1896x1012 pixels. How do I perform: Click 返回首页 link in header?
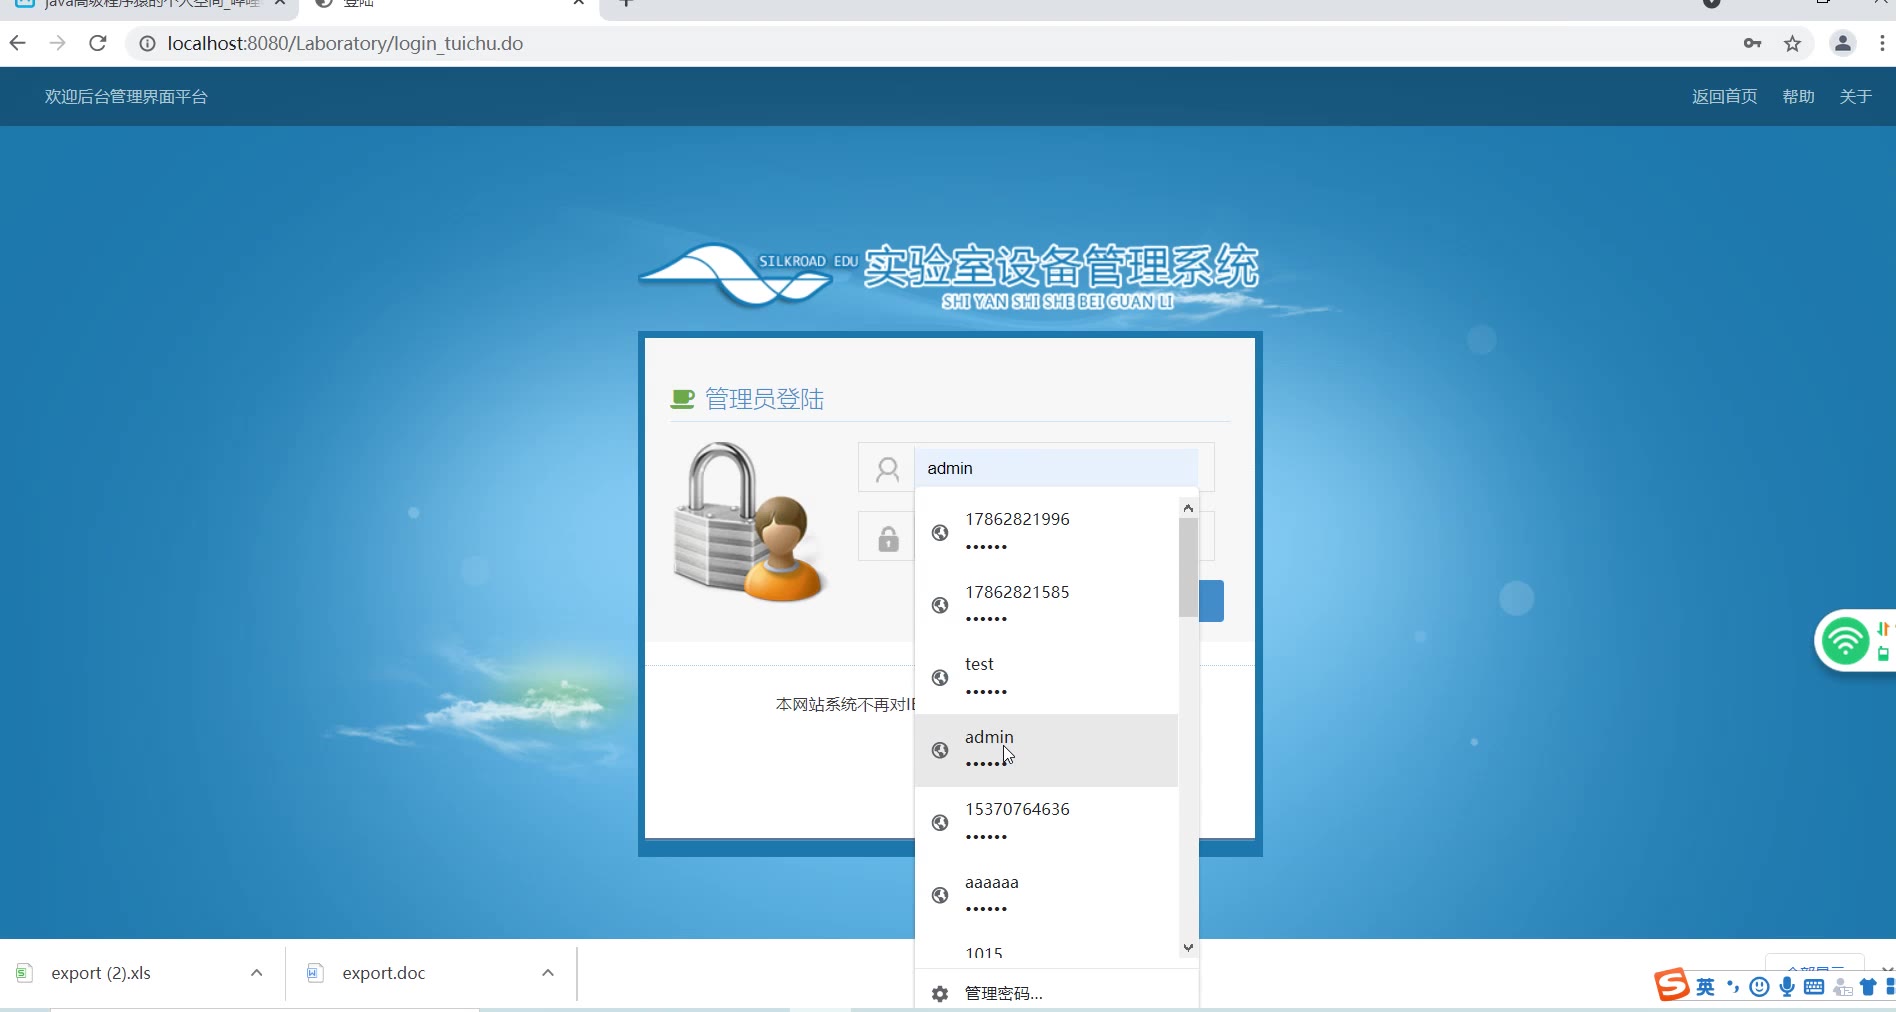[x=1724, y=97]
